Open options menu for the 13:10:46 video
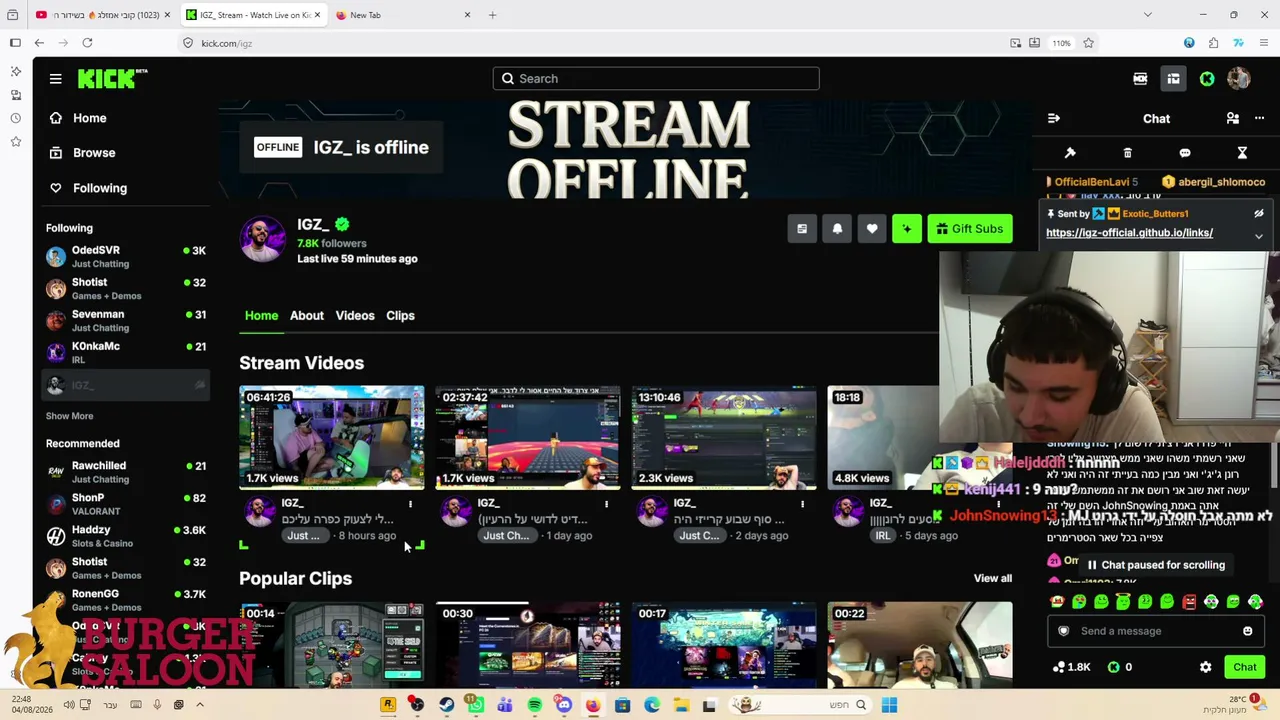 [802, 504]
